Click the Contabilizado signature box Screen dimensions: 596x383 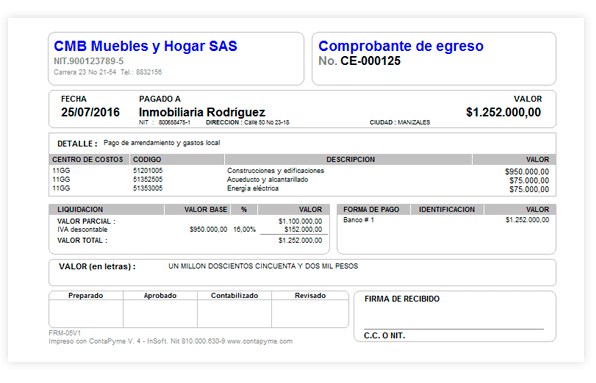pos(235,313)
